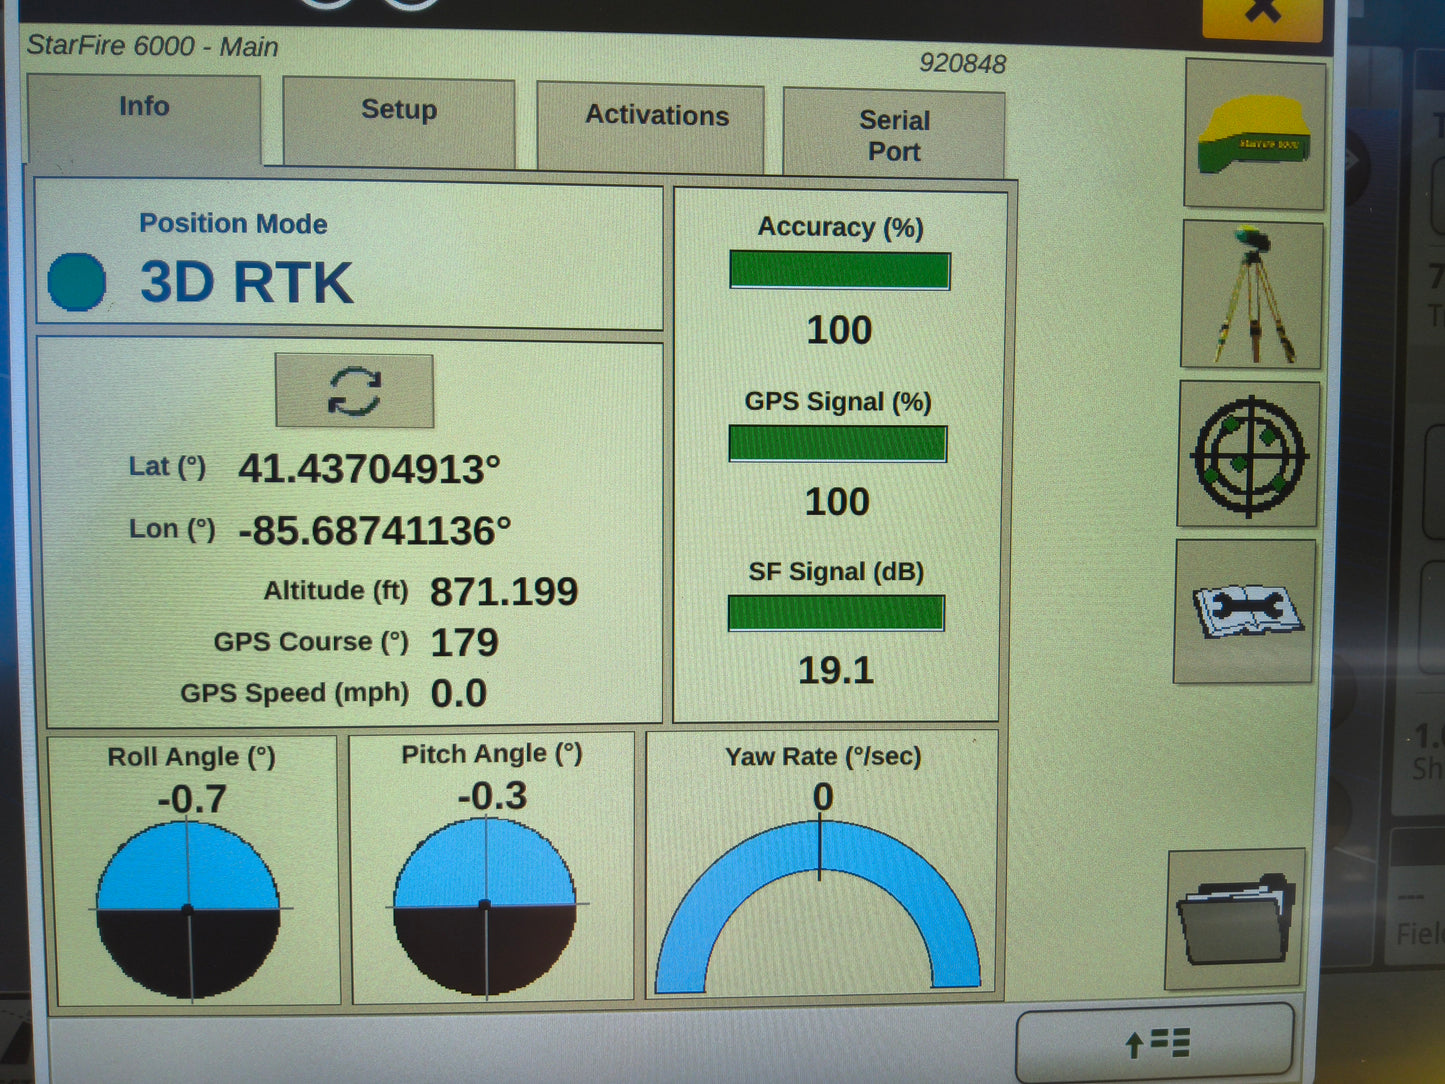Viewport: 1445px width, 1084px height.
Task: Select the Yaw Rate value 0
Action: [823, 797]
